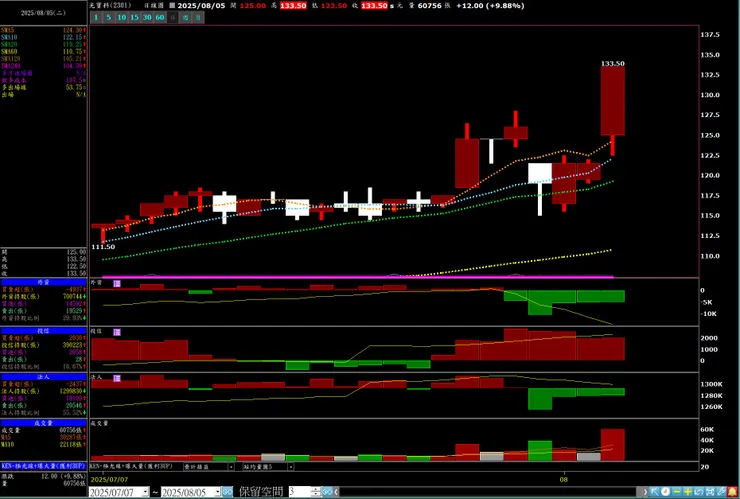Open settings icon in 投信 panel

117,332
